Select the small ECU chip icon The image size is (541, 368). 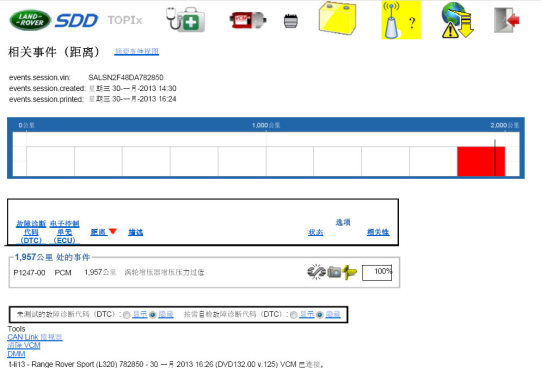[x=291, y=21]
